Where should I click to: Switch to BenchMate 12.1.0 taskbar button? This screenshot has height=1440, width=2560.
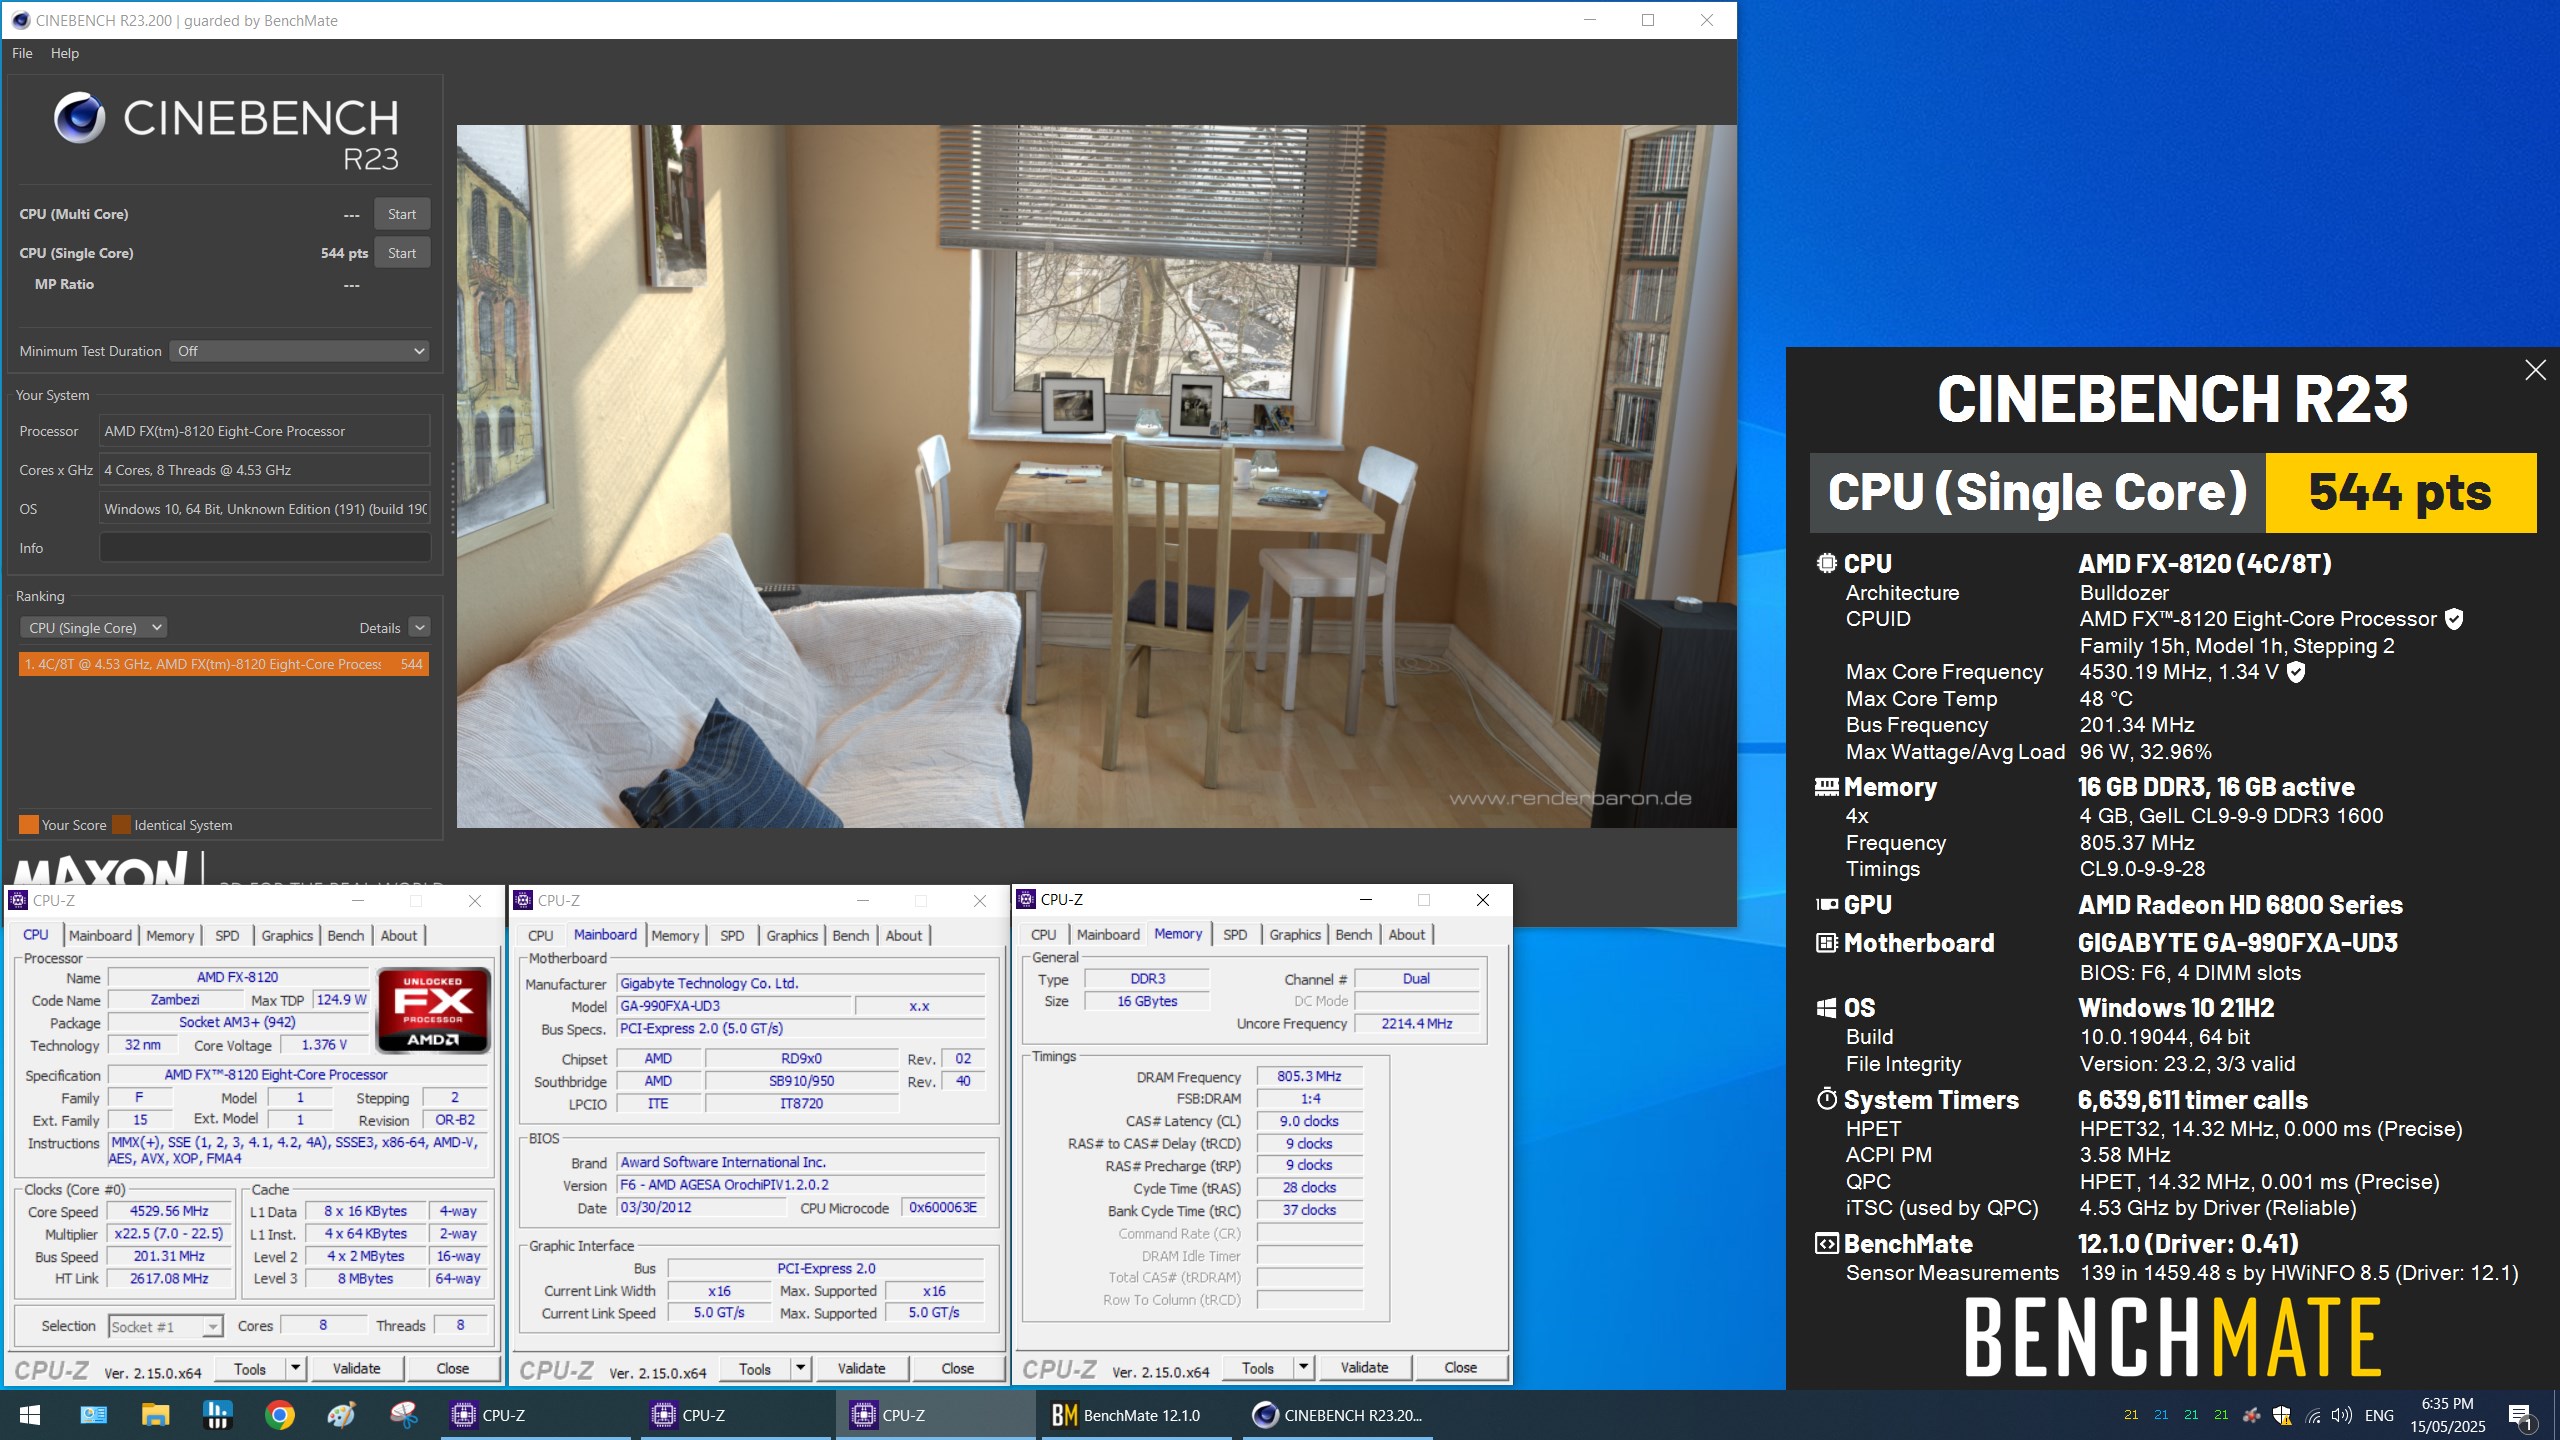click(x=1137, y=1415)
